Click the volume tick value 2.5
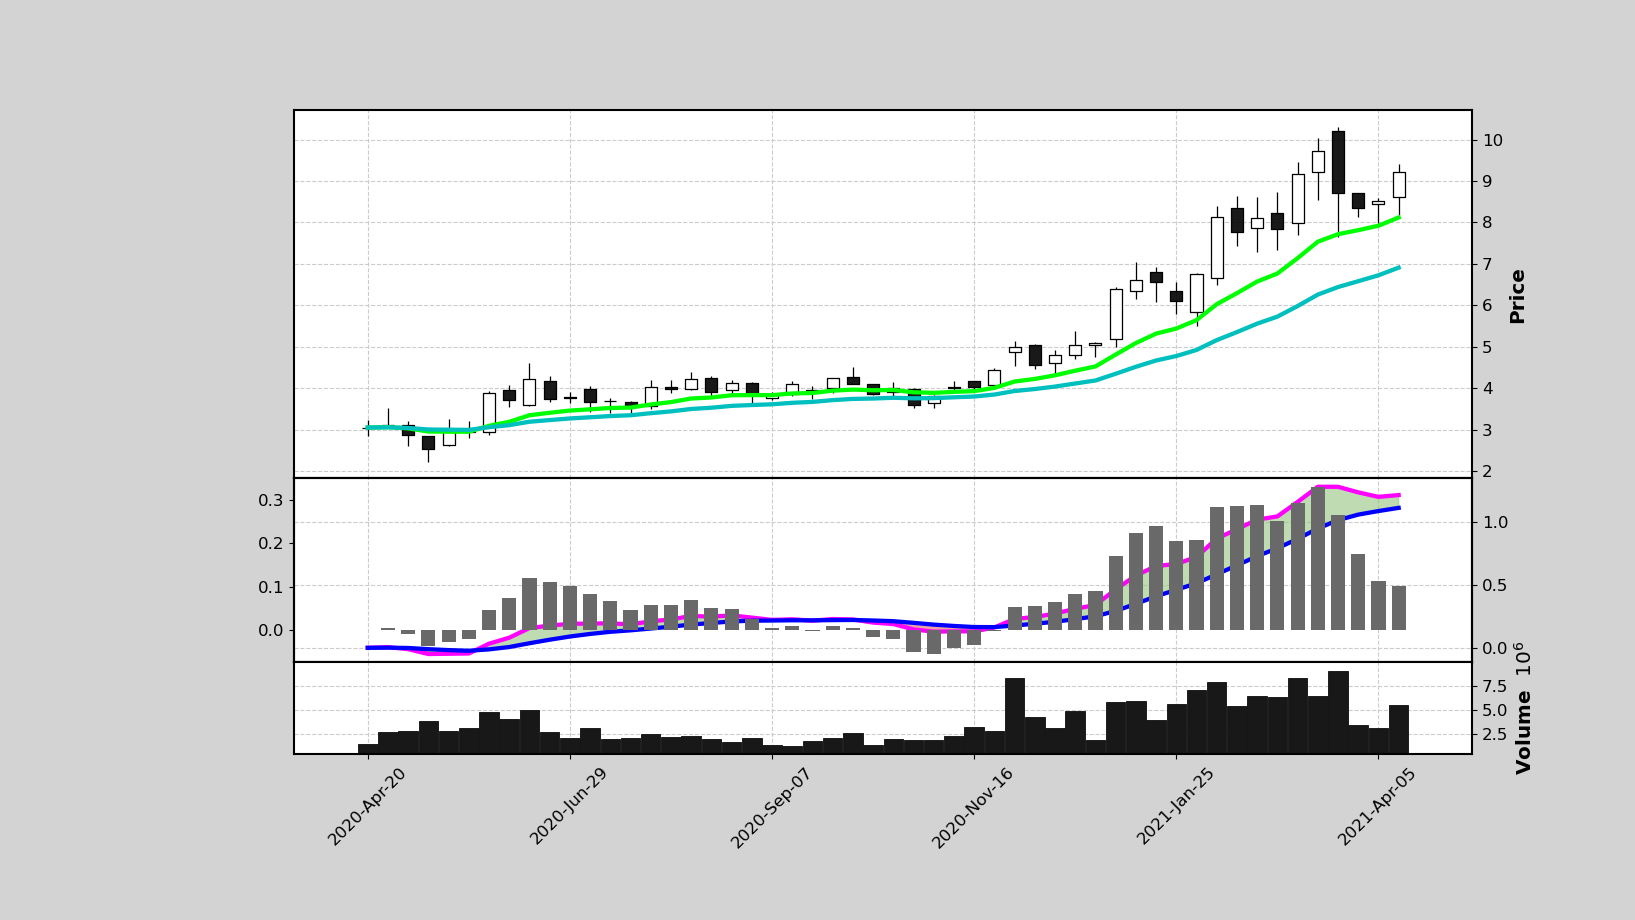Screen dimensions: 1635x920 (1495, 734)
